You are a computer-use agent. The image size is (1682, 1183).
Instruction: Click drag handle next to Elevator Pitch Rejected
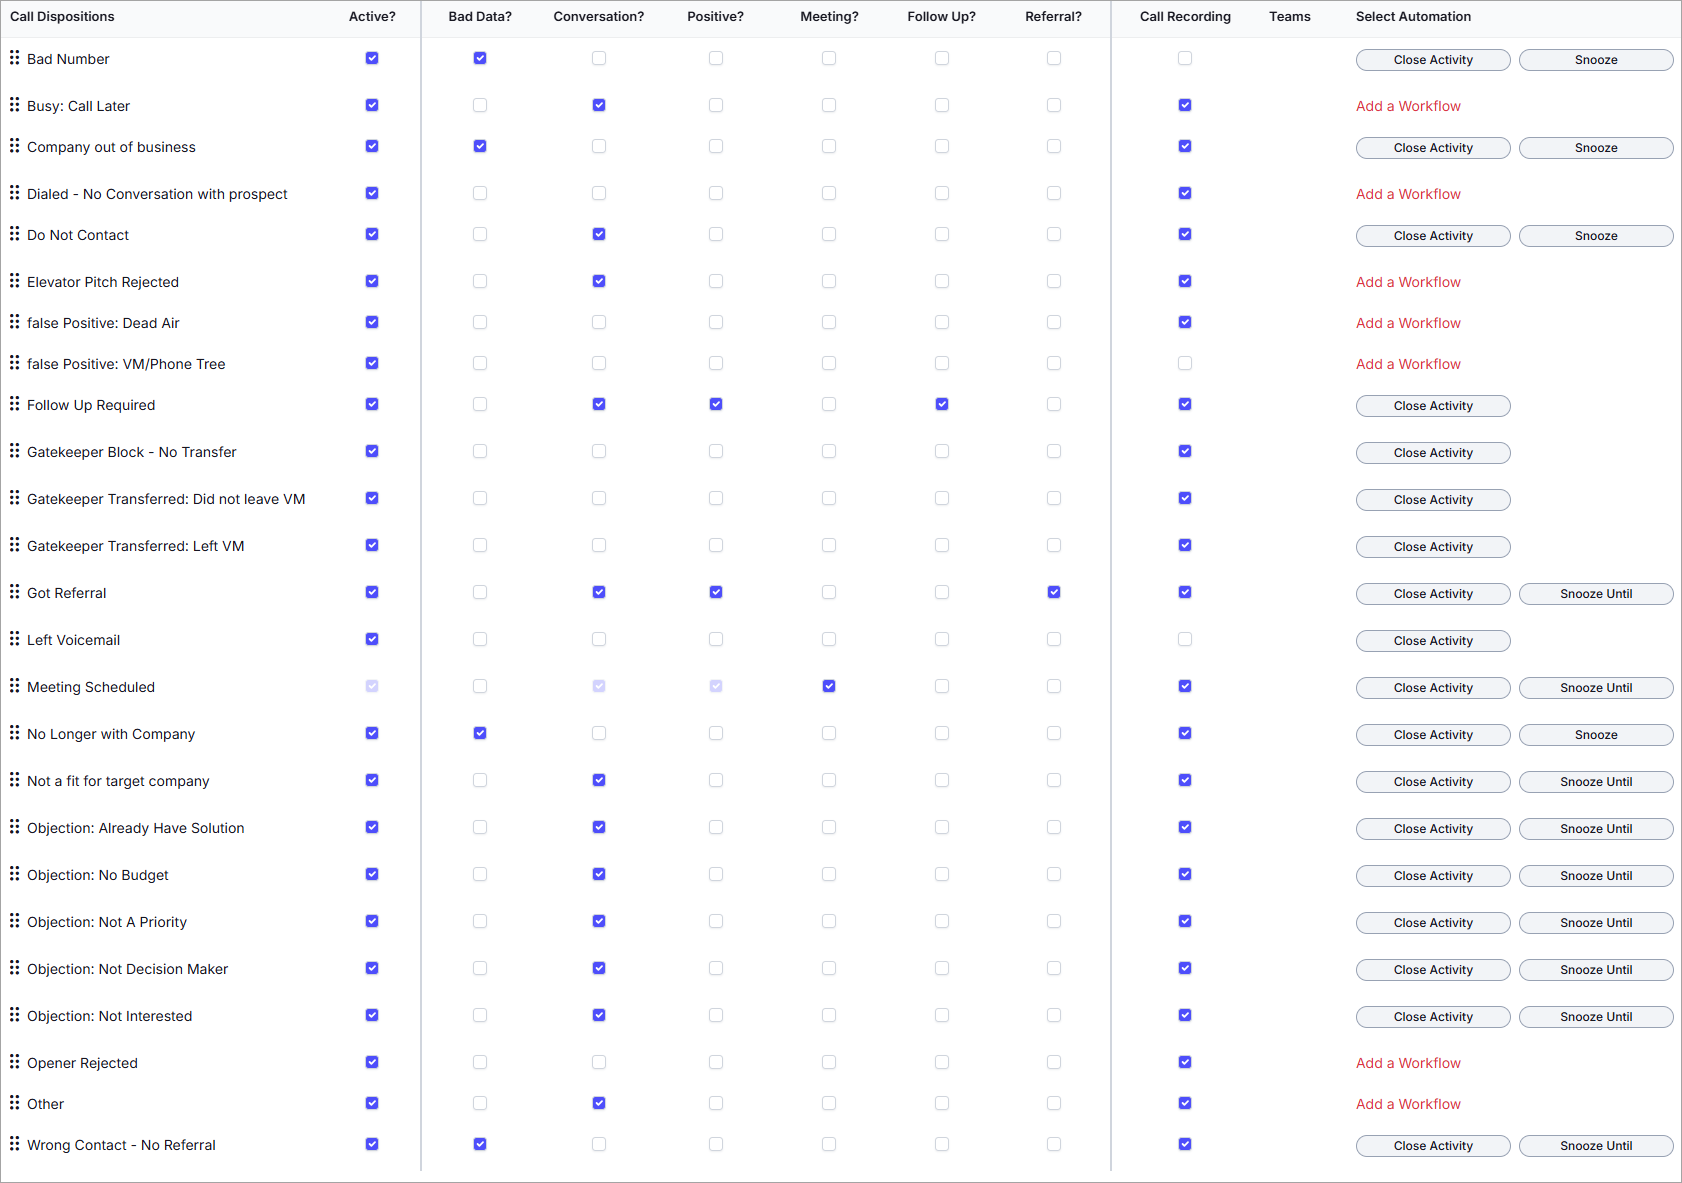coord(14,281)
